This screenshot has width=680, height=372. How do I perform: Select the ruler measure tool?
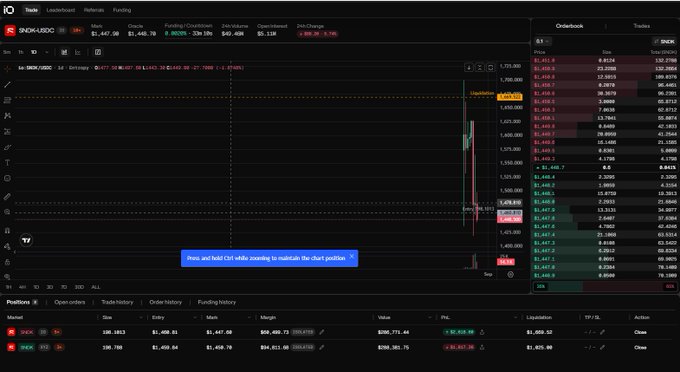click(7, 196)
